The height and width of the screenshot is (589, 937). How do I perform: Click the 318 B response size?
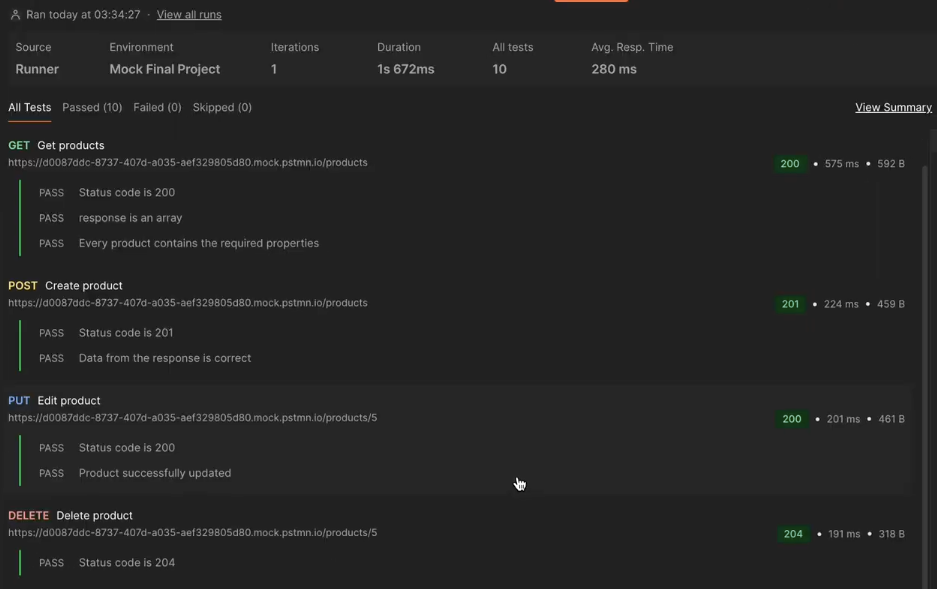(x=891, y=534)
